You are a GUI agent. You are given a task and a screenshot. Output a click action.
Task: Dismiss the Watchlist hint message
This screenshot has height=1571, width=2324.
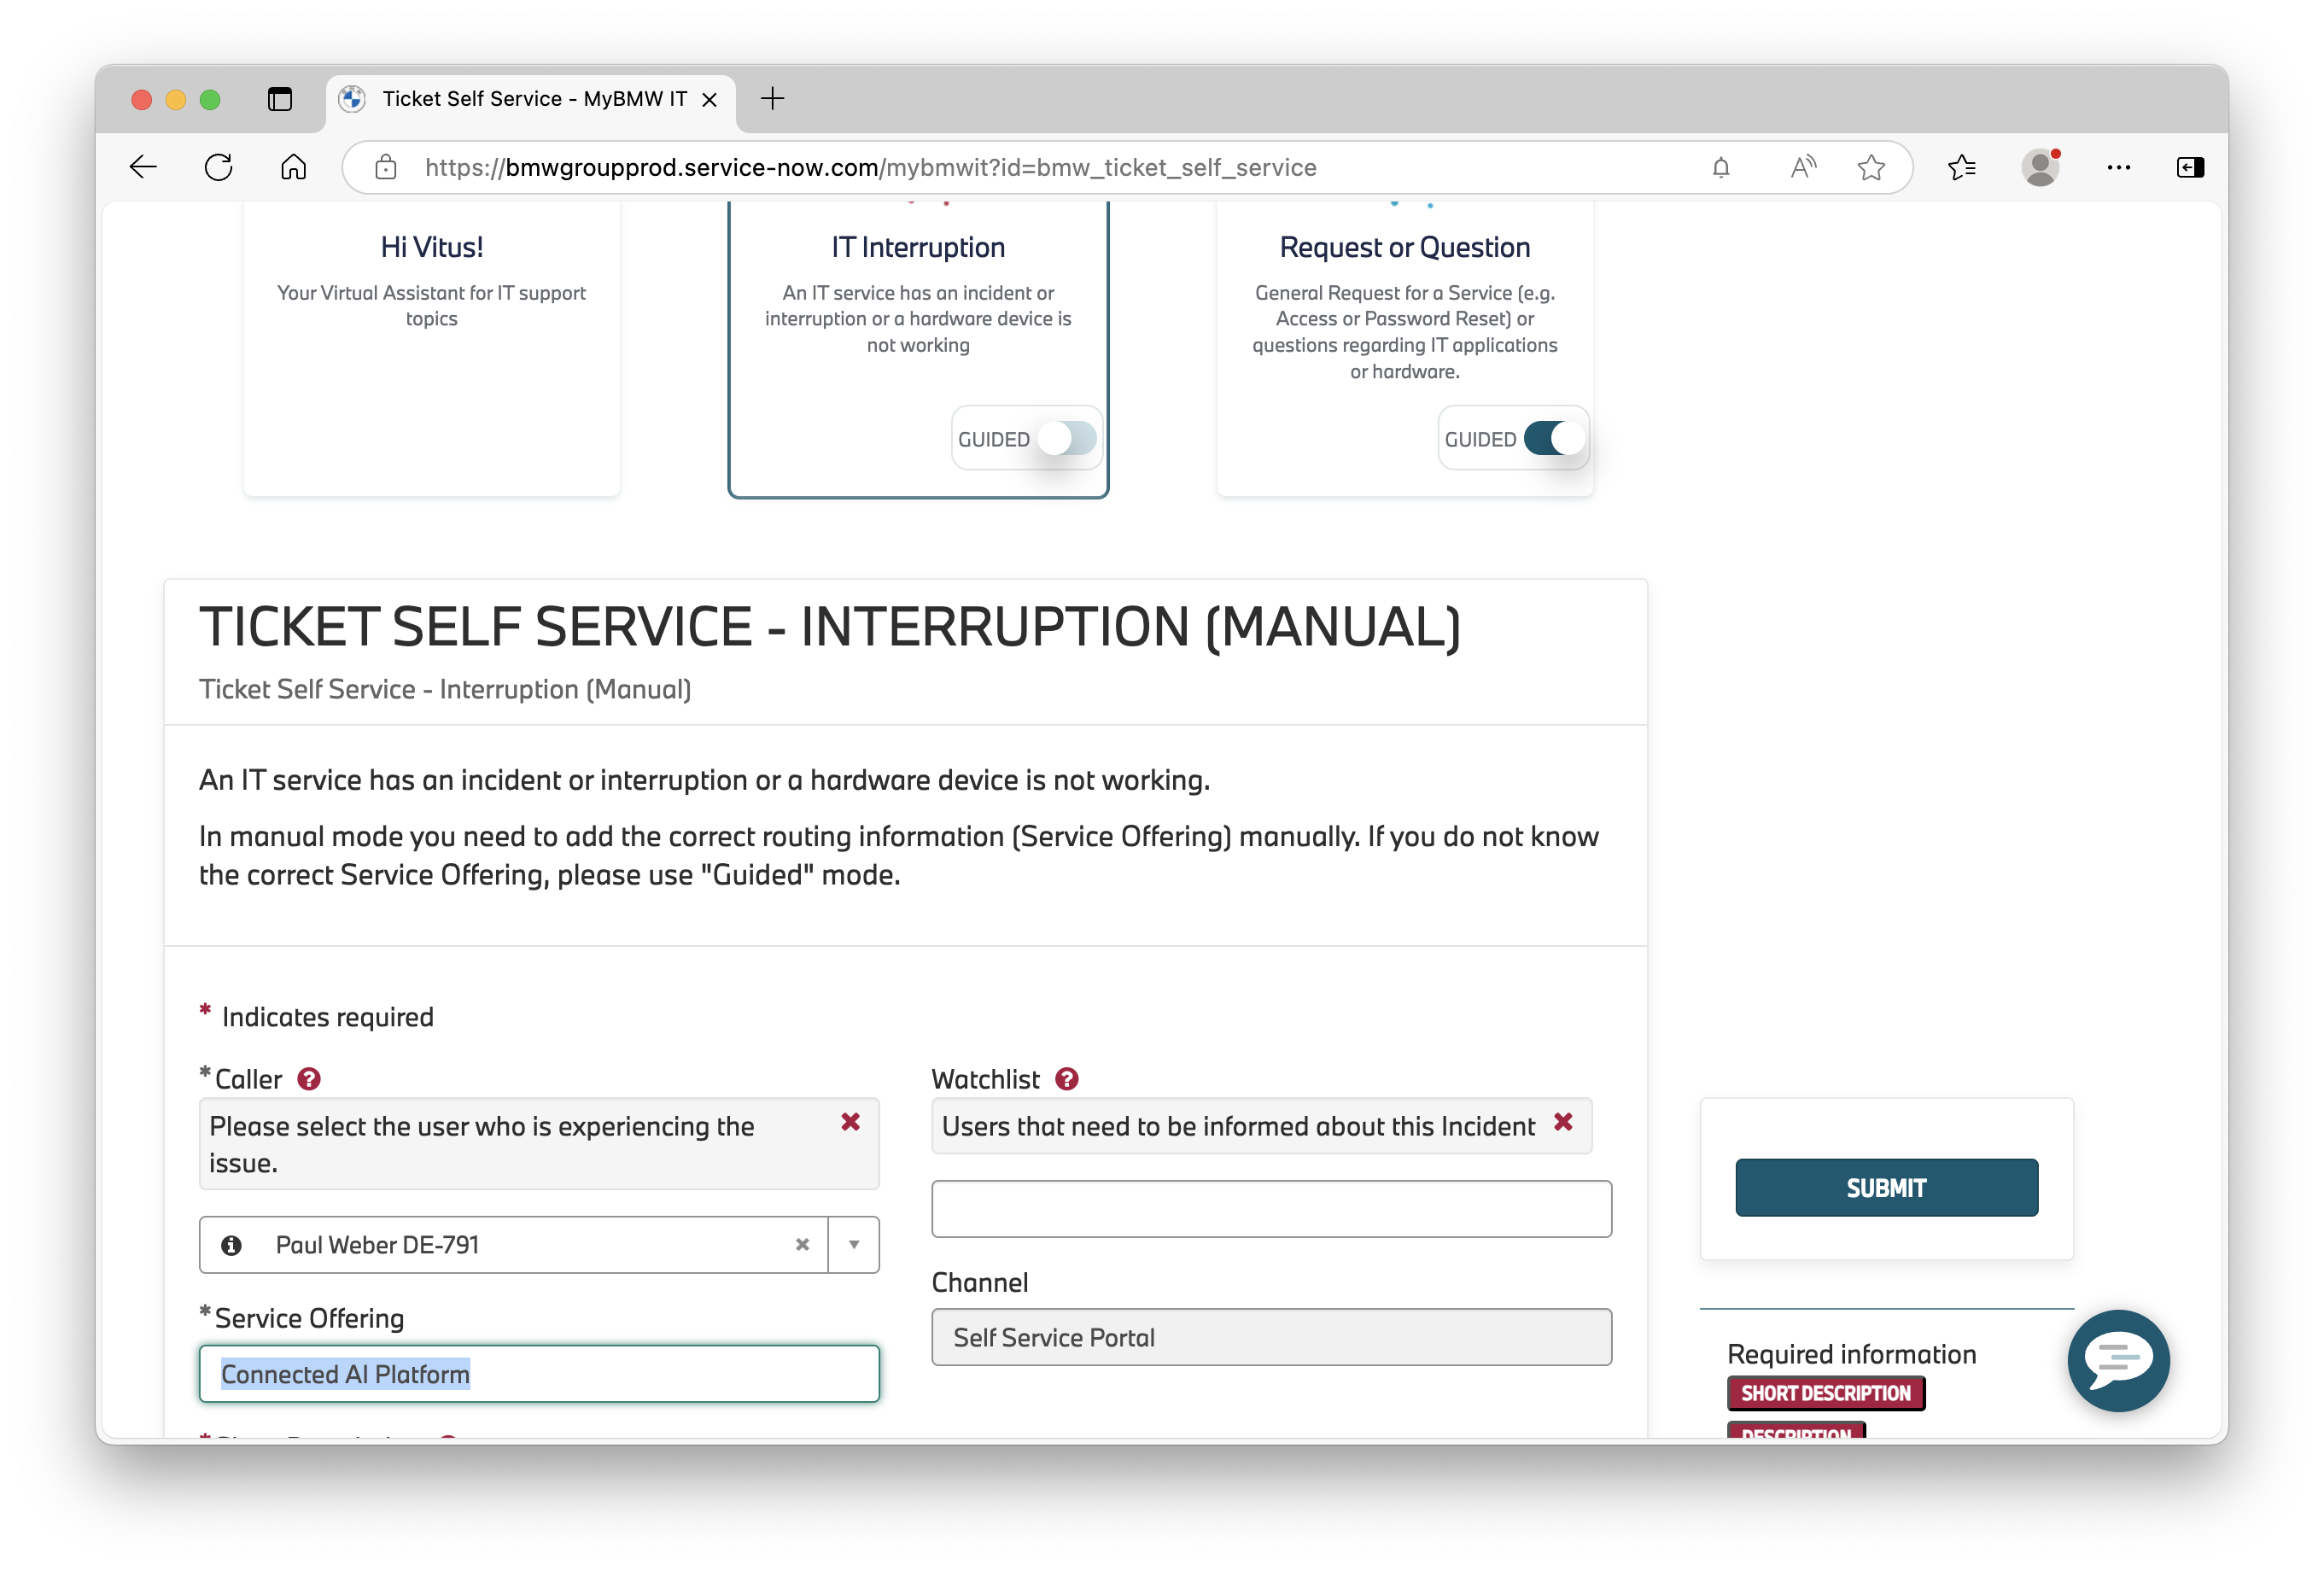[1563, 1122]
